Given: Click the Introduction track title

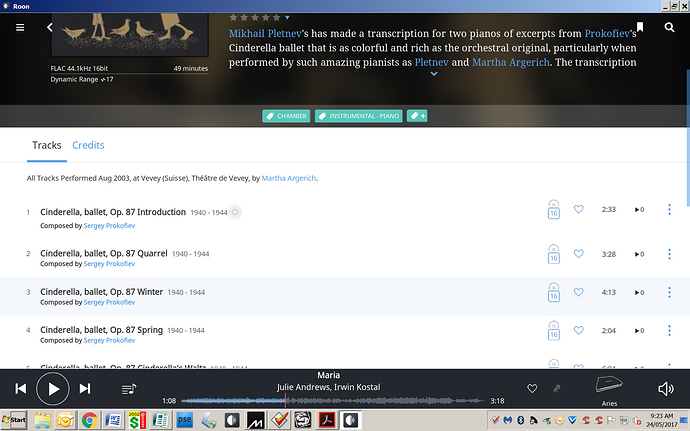Looking at the screenshot, I should (113, 212).
